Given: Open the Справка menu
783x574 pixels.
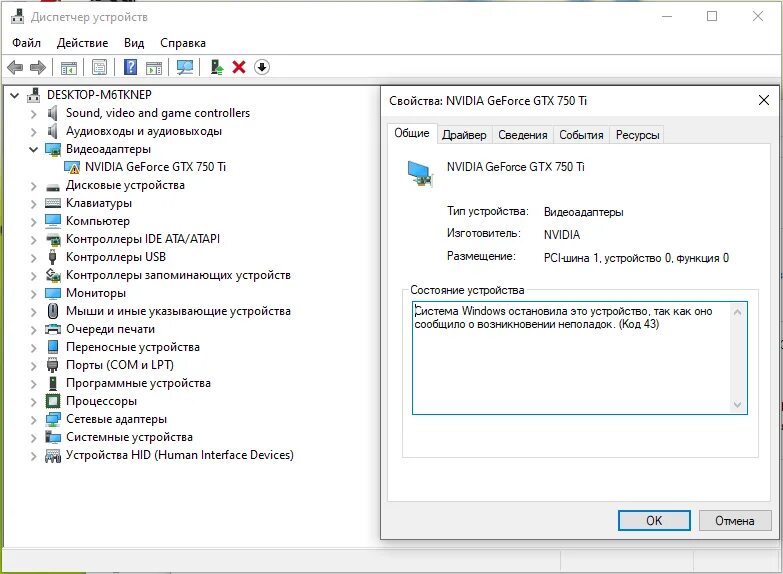Looking at the screenshot, I should [183, 43].
